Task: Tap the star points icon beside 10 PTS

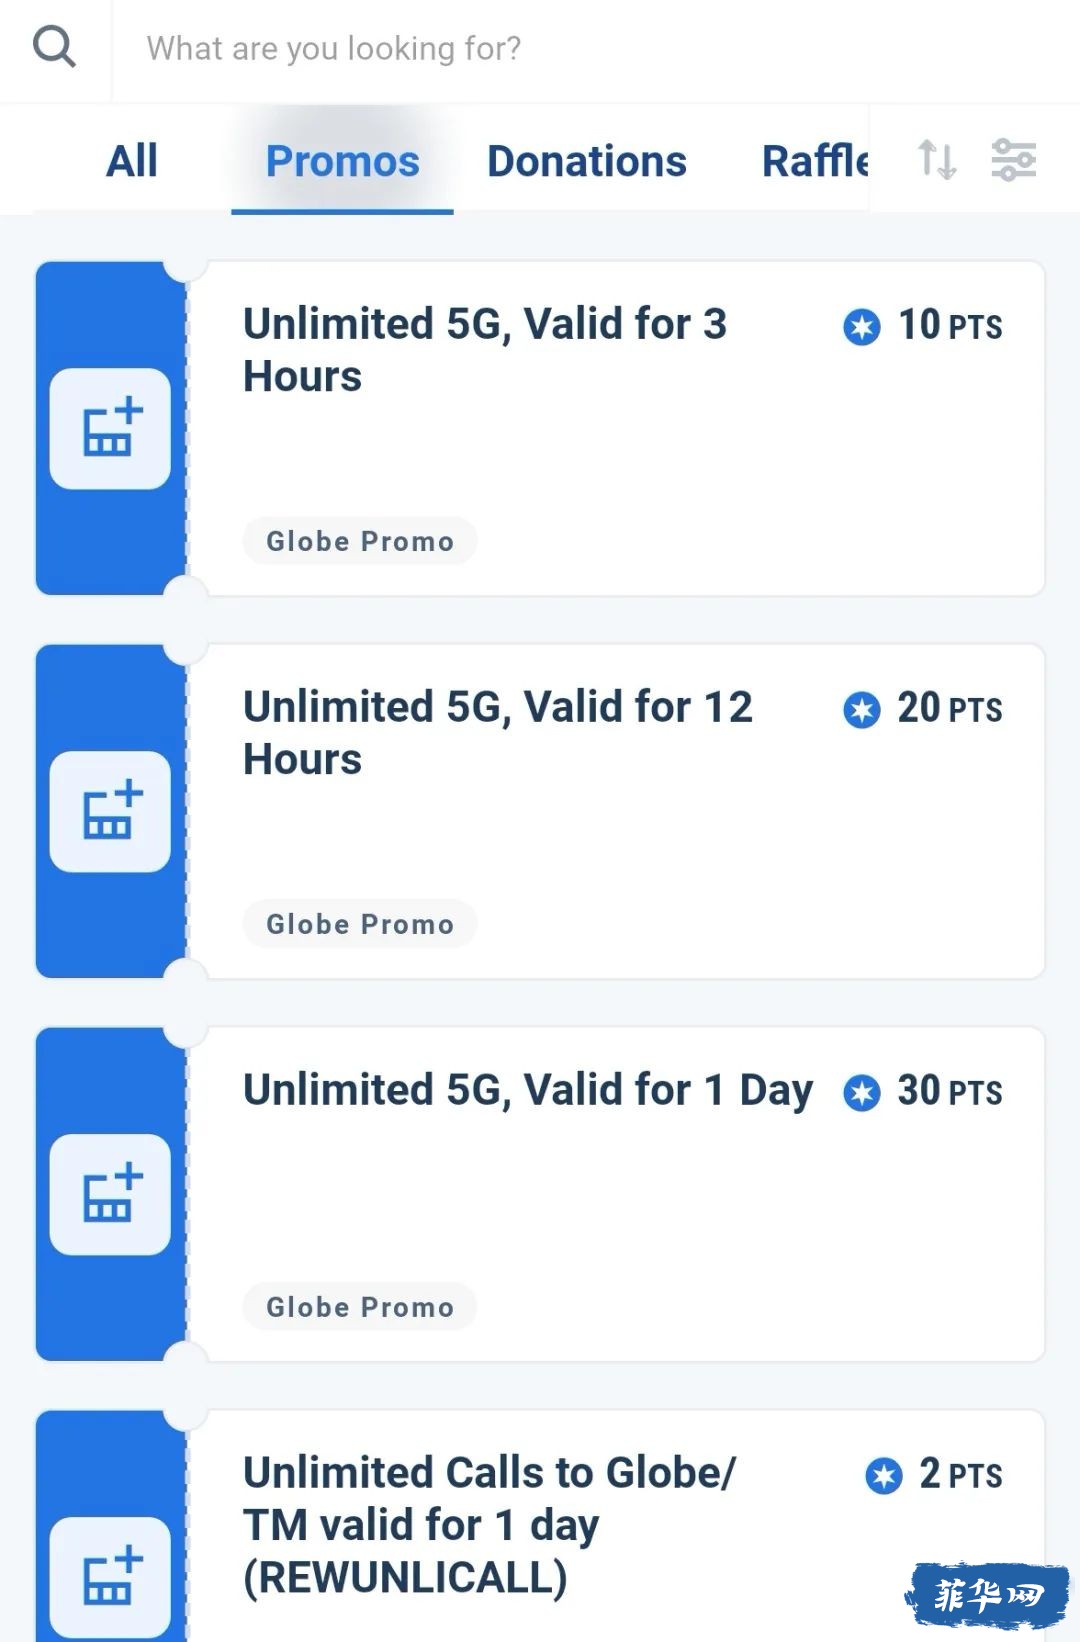Action: (x=862, y=327)
